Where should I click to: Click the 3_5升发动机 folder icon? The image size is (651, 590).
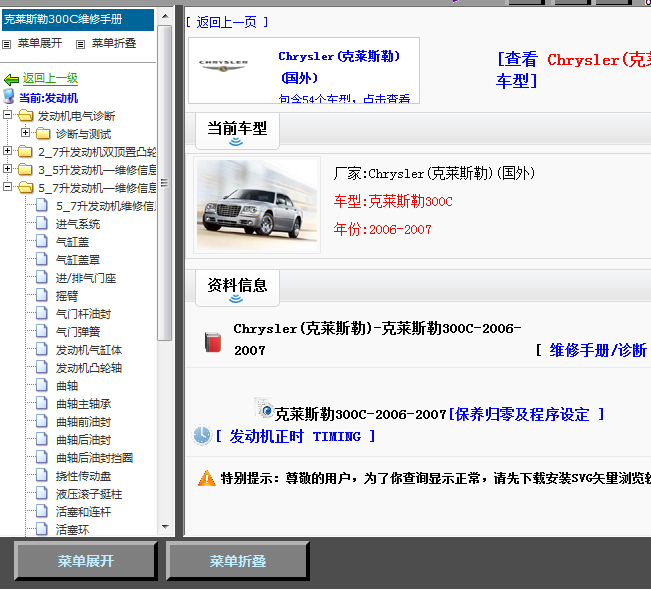click(25, 169)
